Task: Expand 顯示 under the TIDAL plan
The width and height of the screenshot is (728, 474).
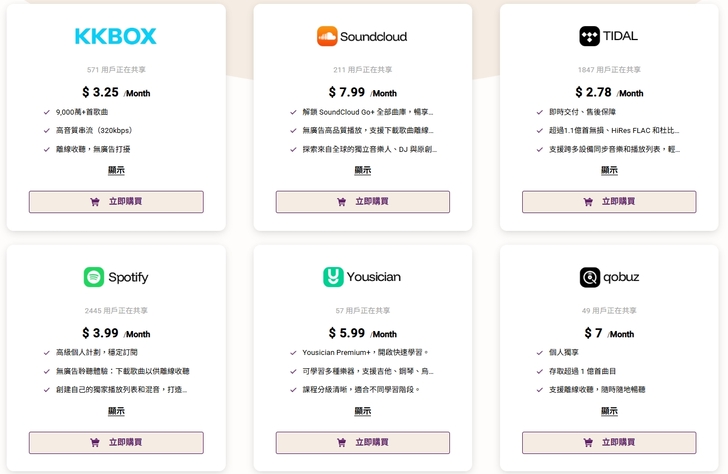Action: click(x=609, y=170)
